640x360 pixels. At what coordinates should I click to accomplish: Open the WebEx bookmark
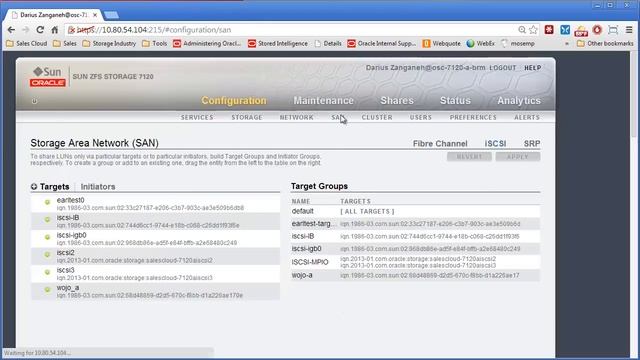[480, 43]
